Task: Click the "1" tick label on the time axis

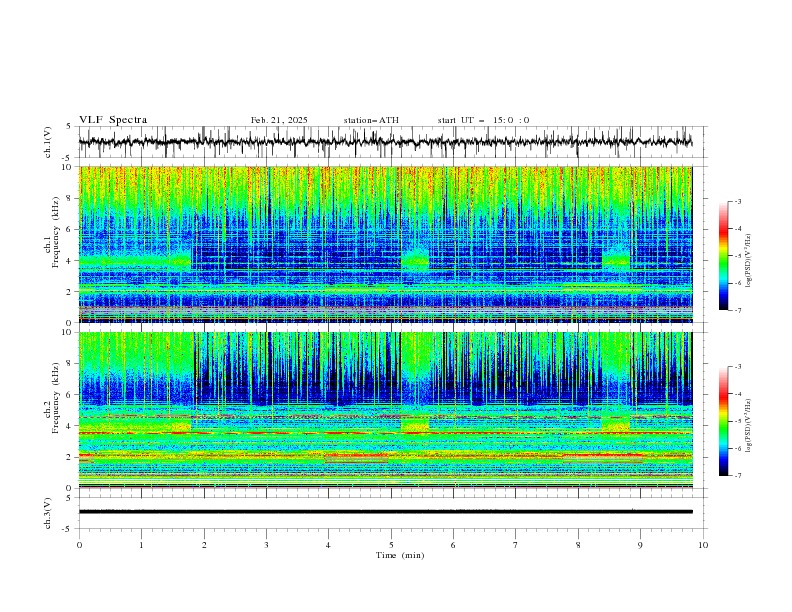Action: click(x=141, y=545)
